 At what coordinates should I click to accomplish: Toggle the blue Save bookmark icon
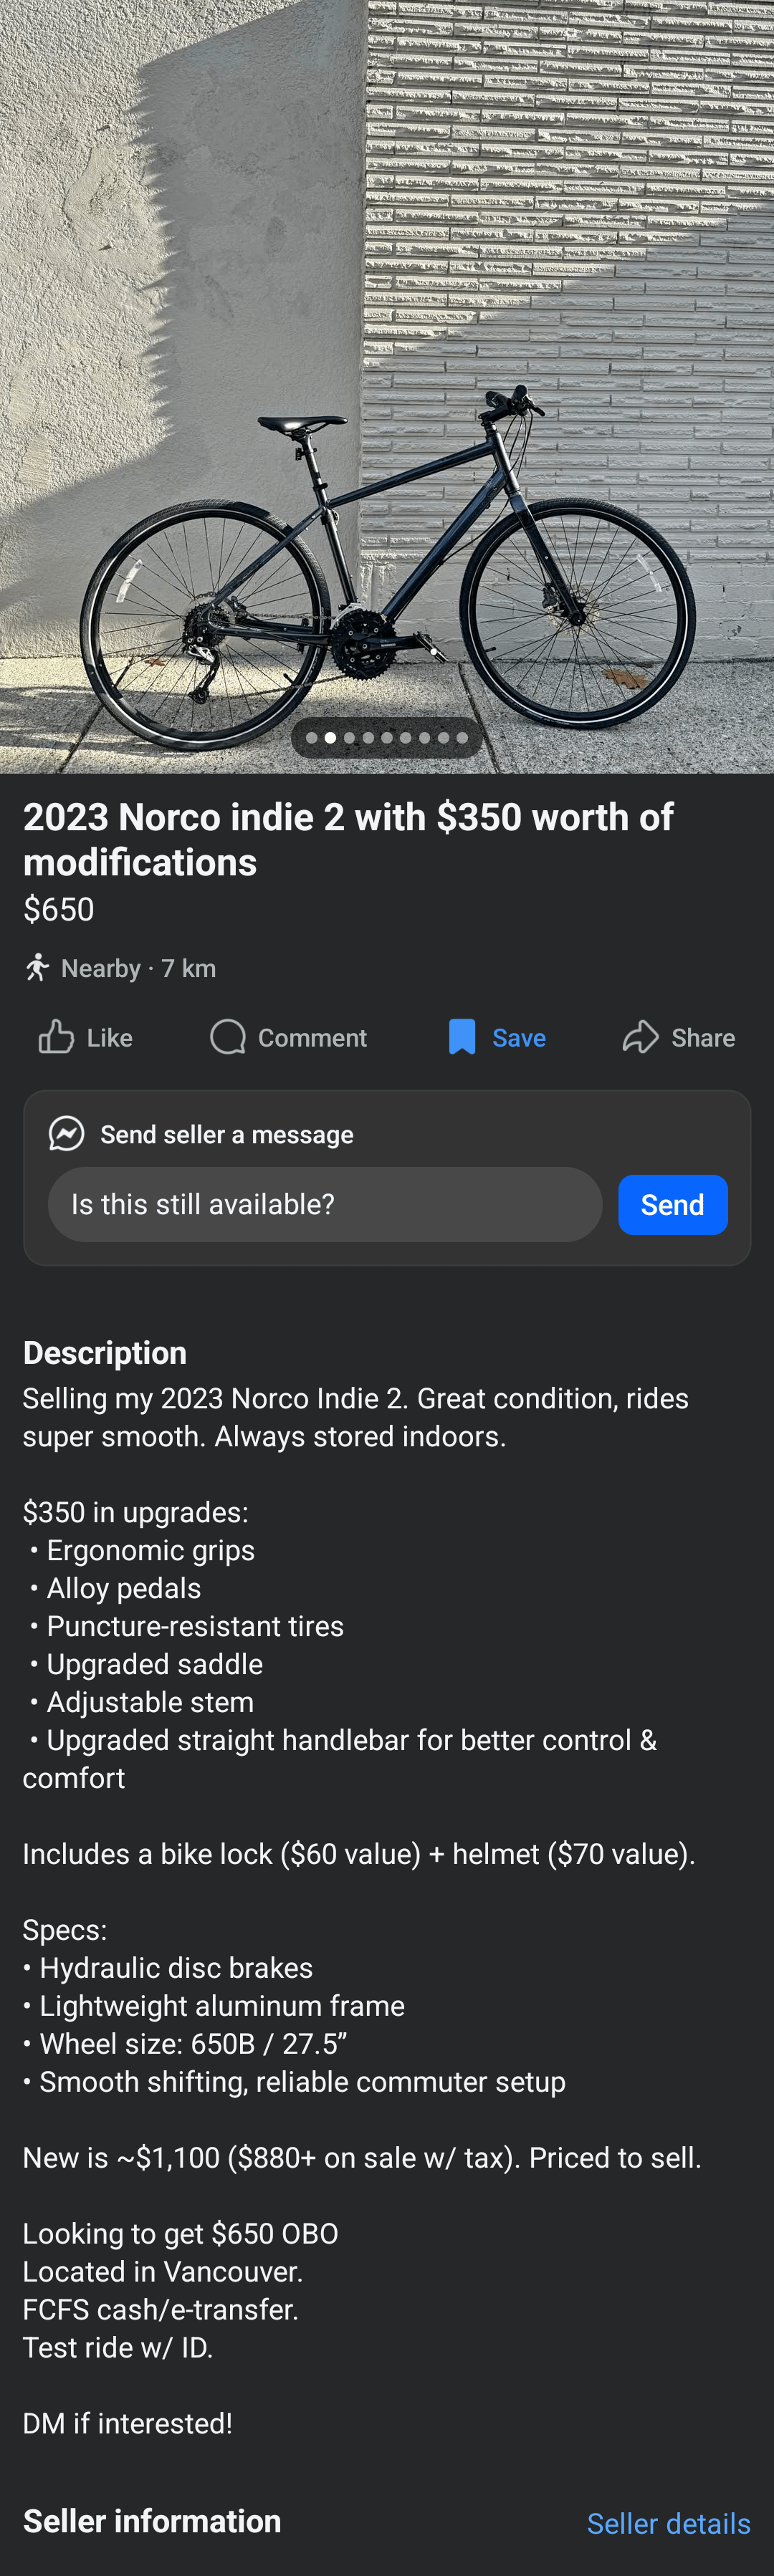tap(462, 1037)
